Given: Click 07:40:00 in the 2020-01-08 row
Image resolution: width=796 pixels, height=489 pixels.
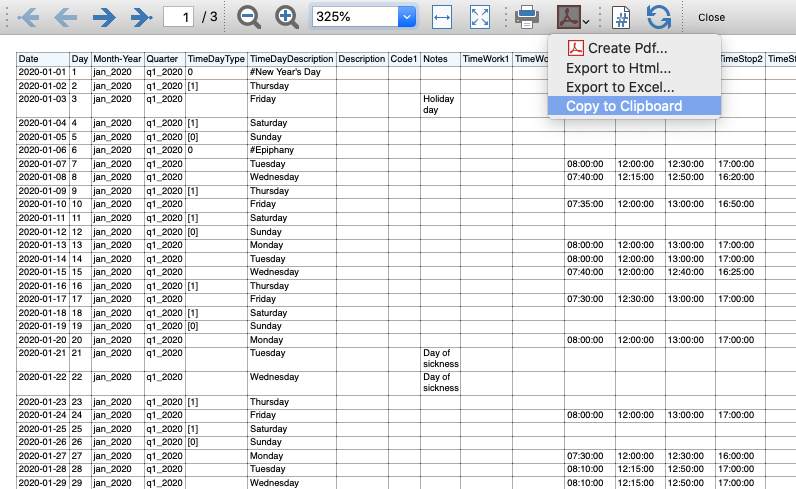Looking at the screenshot, I should coord(585,177).
